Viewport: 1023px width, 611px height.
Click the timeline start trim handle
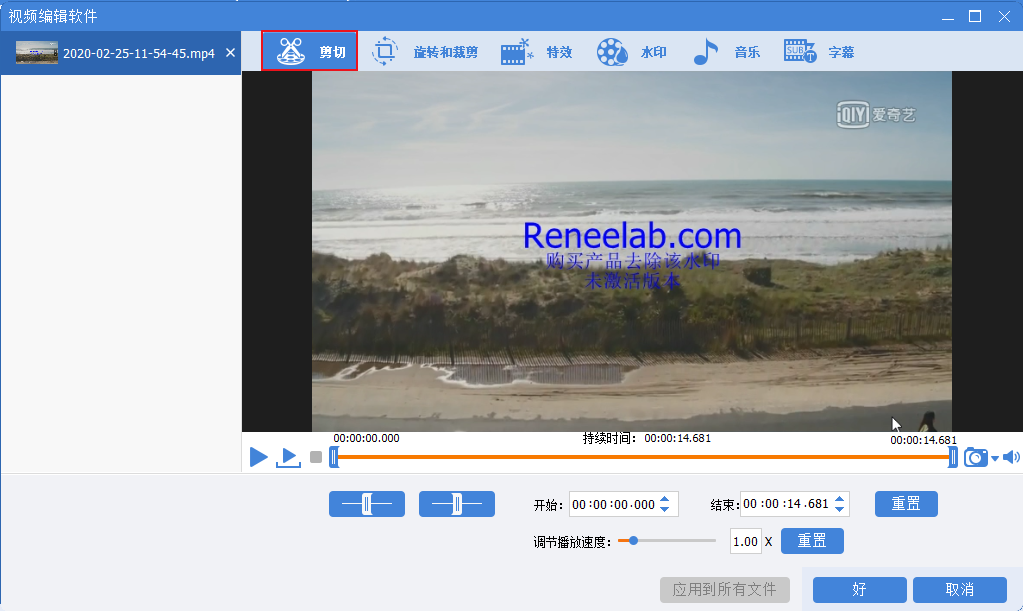coord(333,457)
